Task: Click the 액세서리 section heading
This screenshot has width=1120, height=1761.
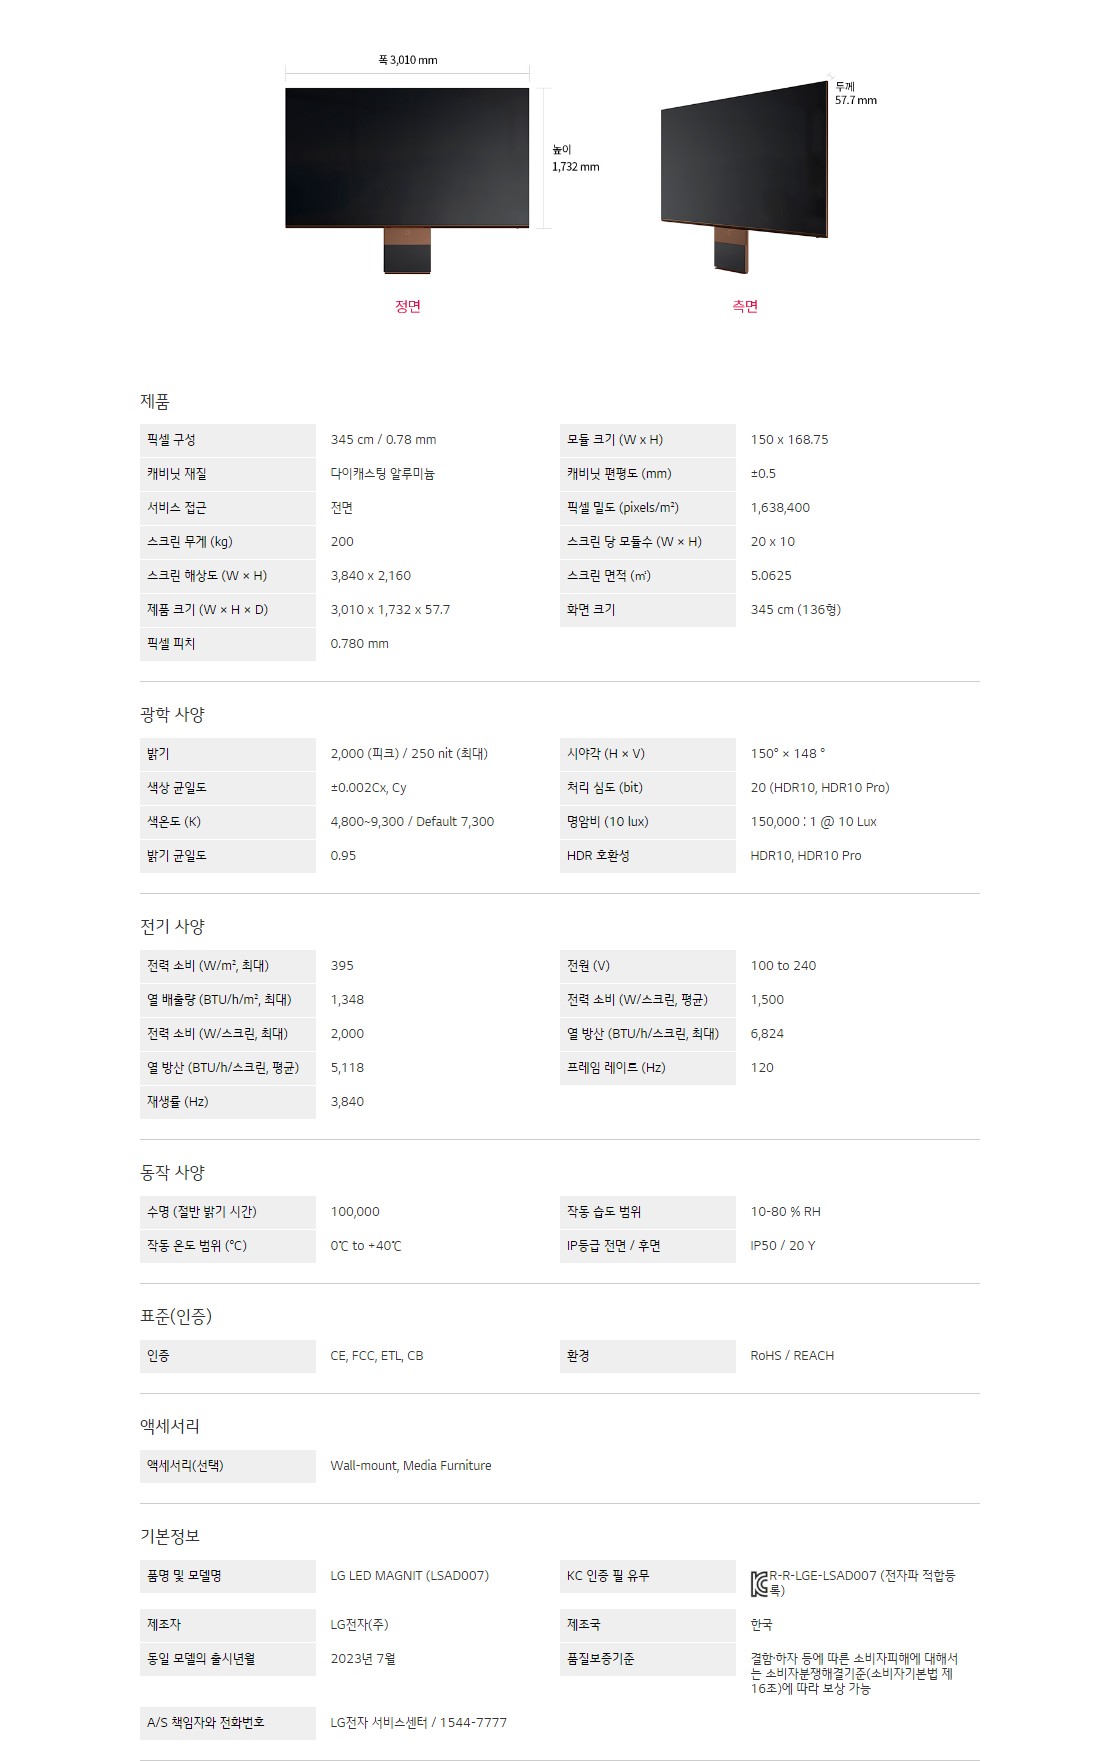Action: point(170,1427)
